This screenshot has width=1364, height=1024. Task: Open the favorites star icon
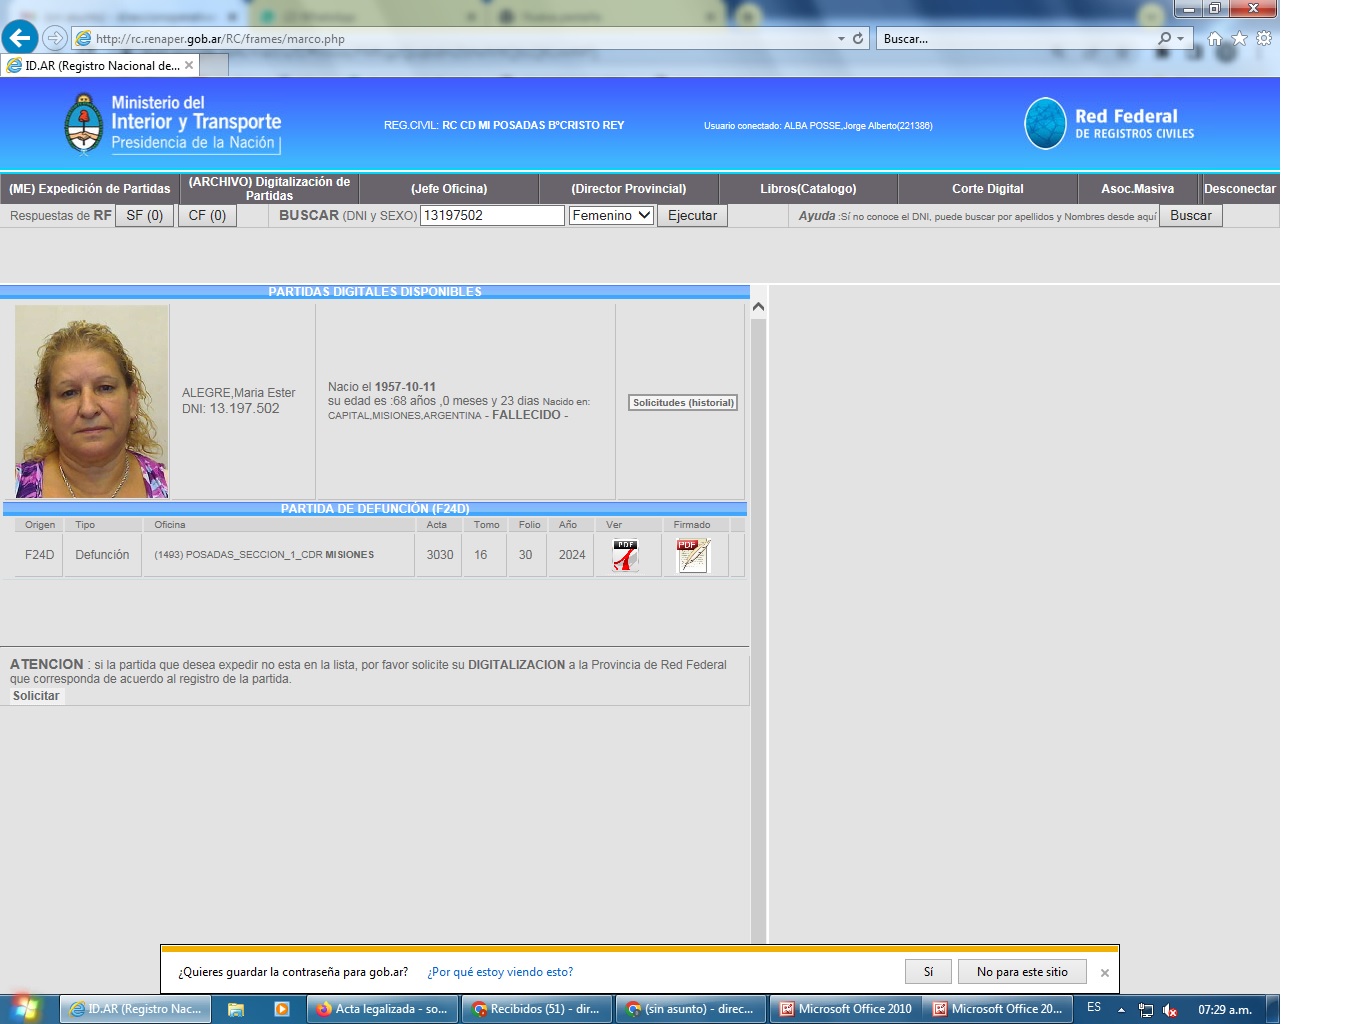point(1239,39)
